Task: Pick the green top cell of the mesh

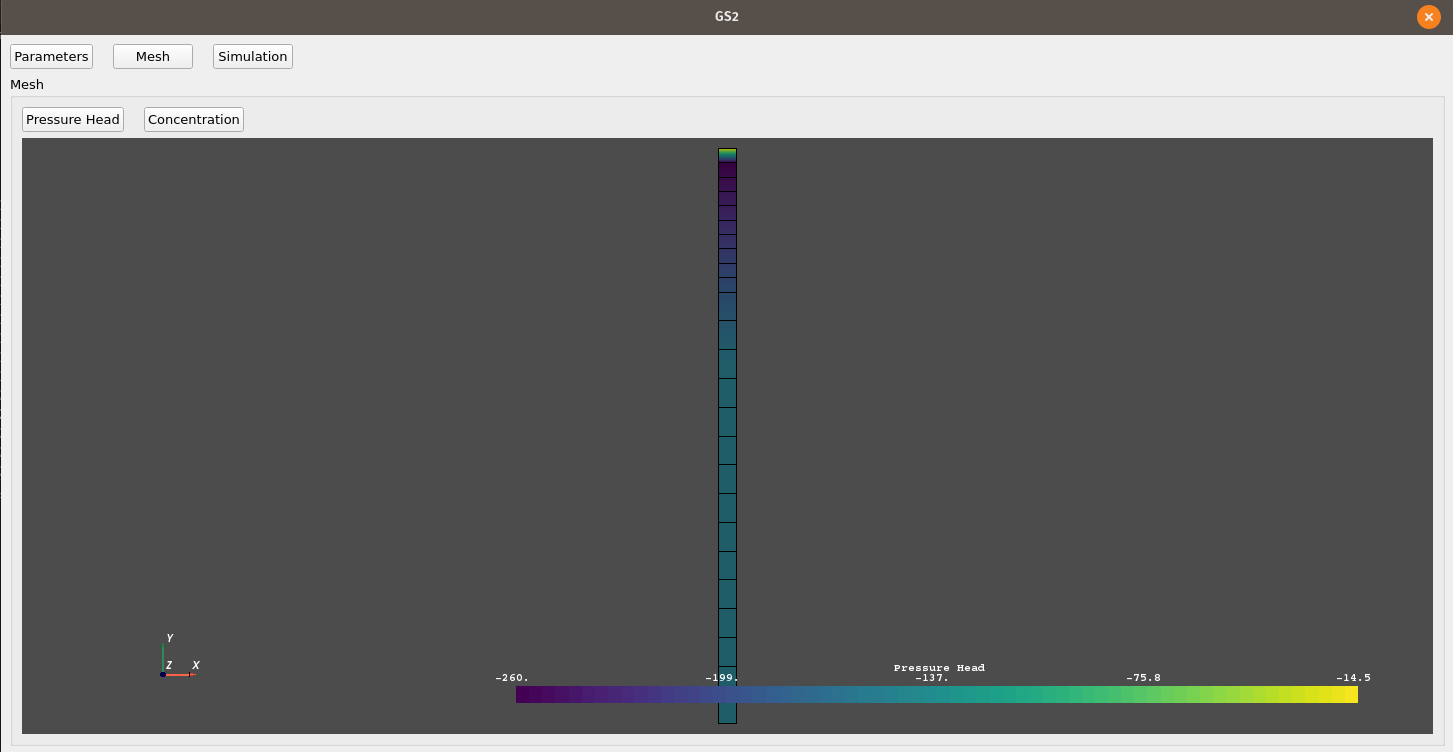Action: tap(727, 154)
